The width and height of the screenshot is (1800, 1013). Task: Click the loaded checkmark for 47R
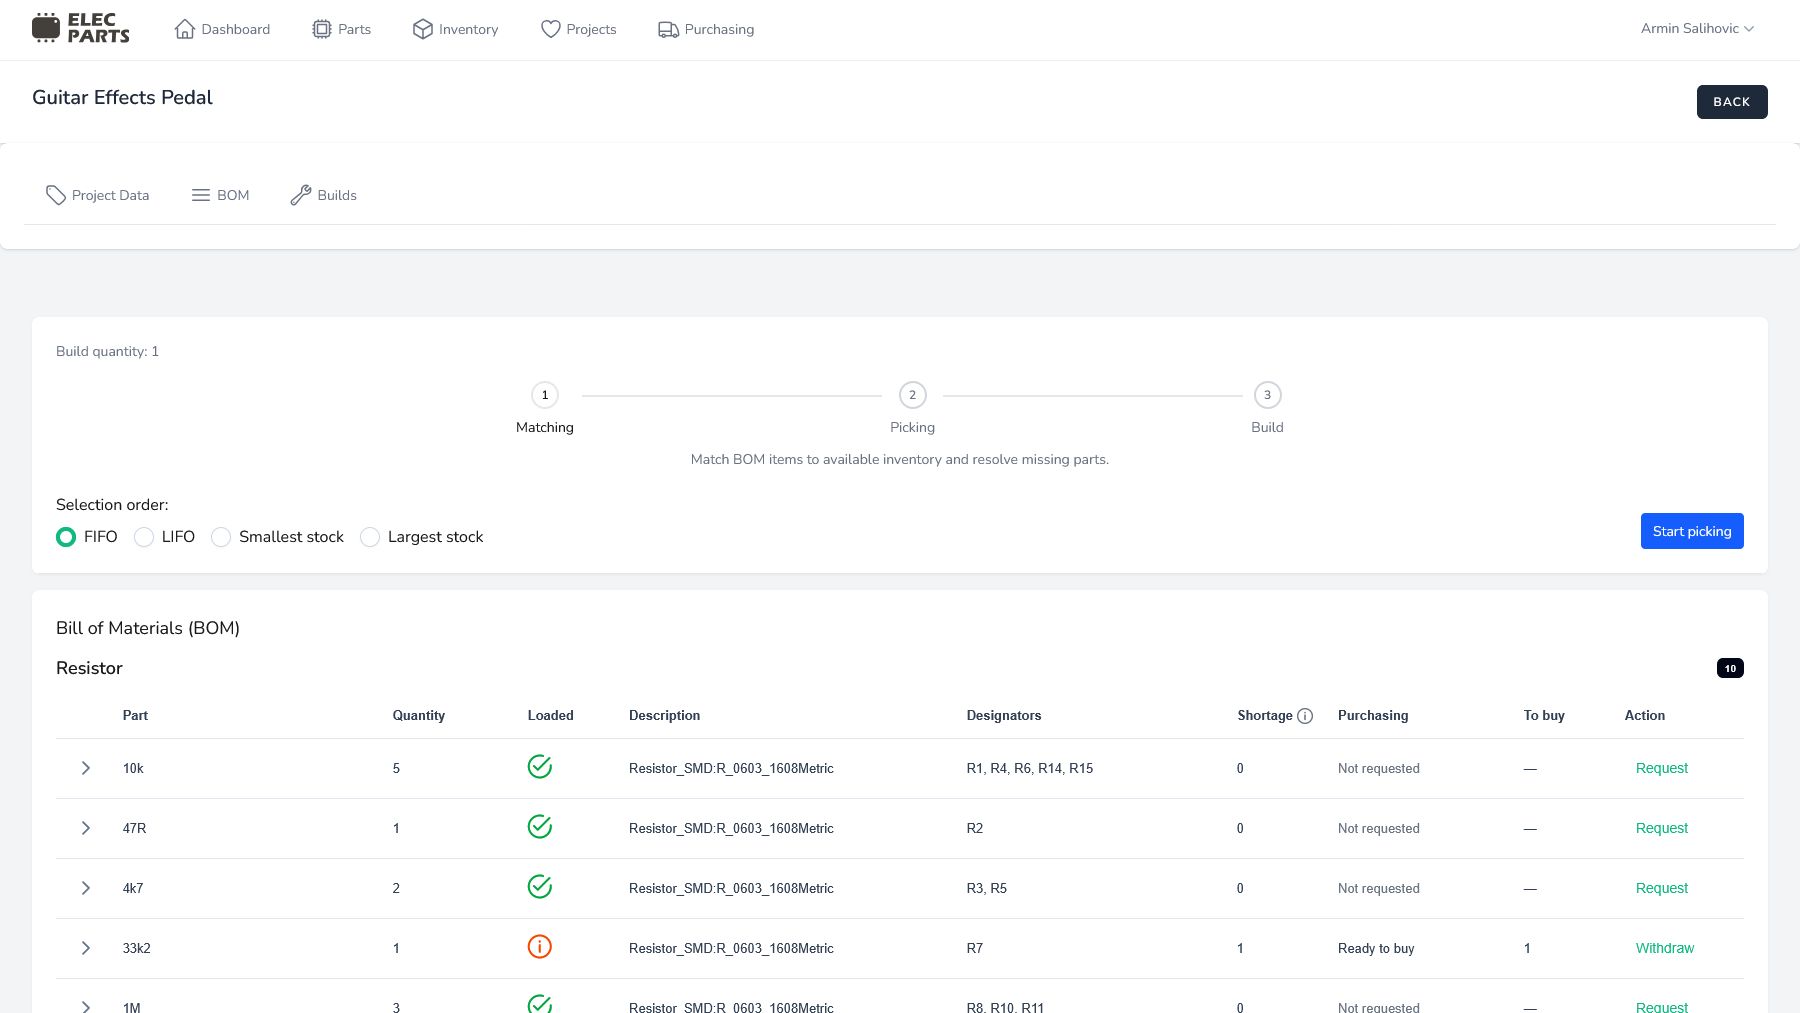click(540, 827)
